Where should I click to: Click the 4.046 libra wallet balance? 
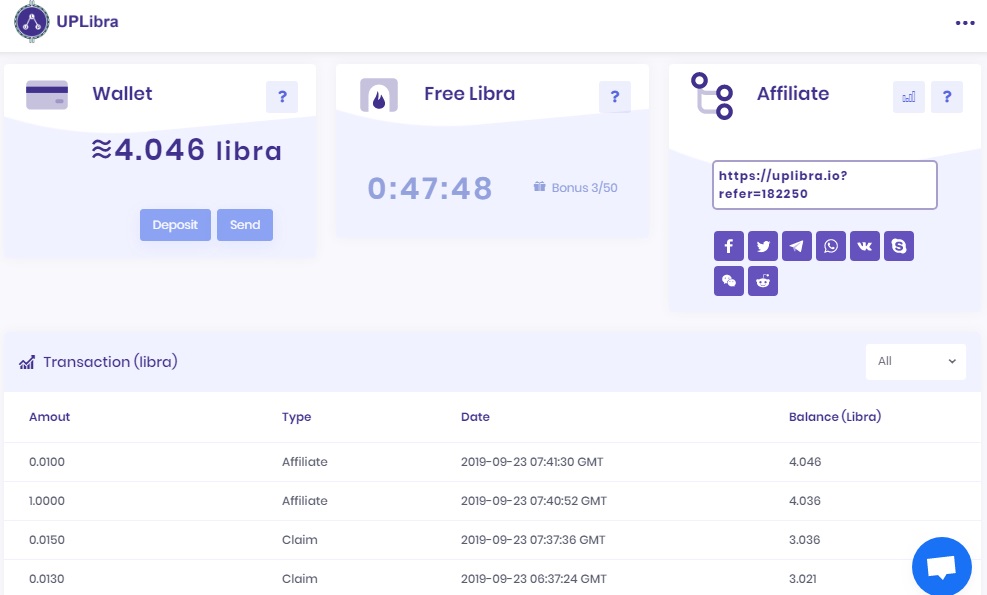coord(186,150)
